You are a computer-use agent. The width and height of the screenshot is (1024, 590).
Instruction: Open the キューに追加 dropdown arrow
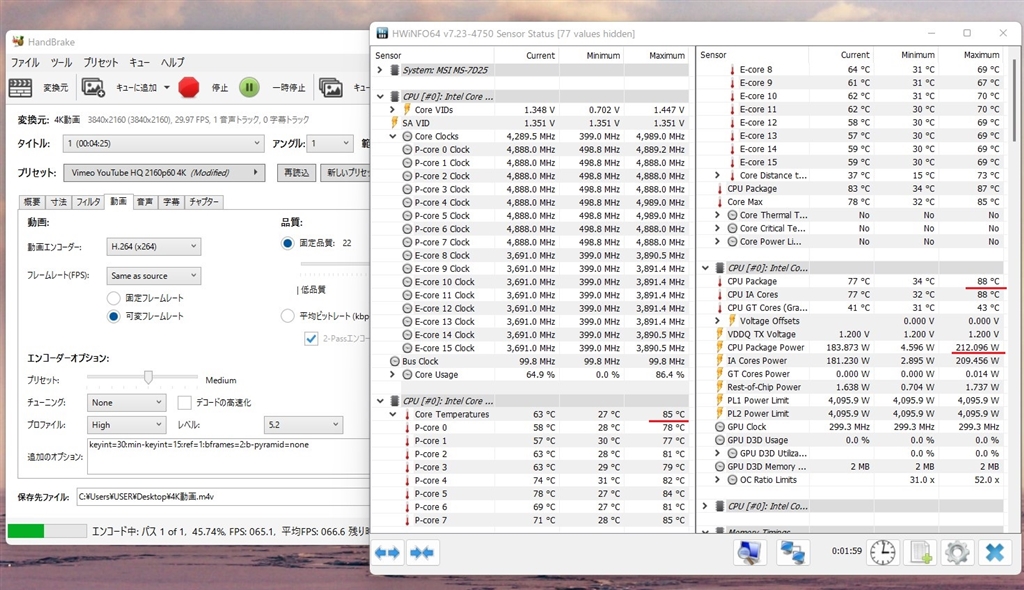[x=167, y=88]
